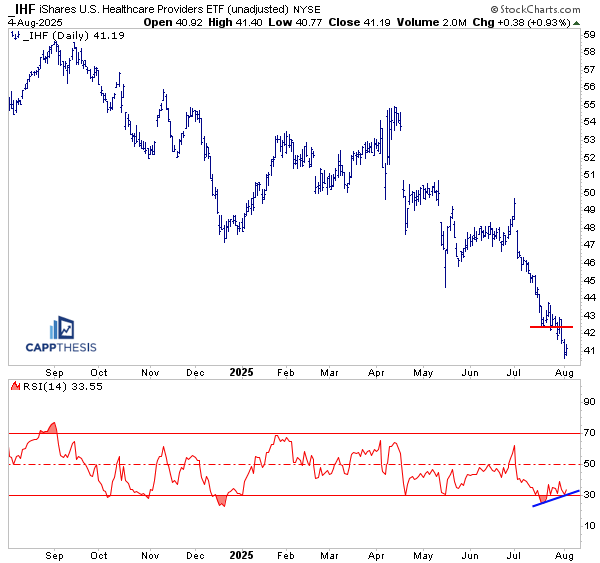Click the short red support line near 42
This screenshot has width=600, height=563.
coord(551,327)
